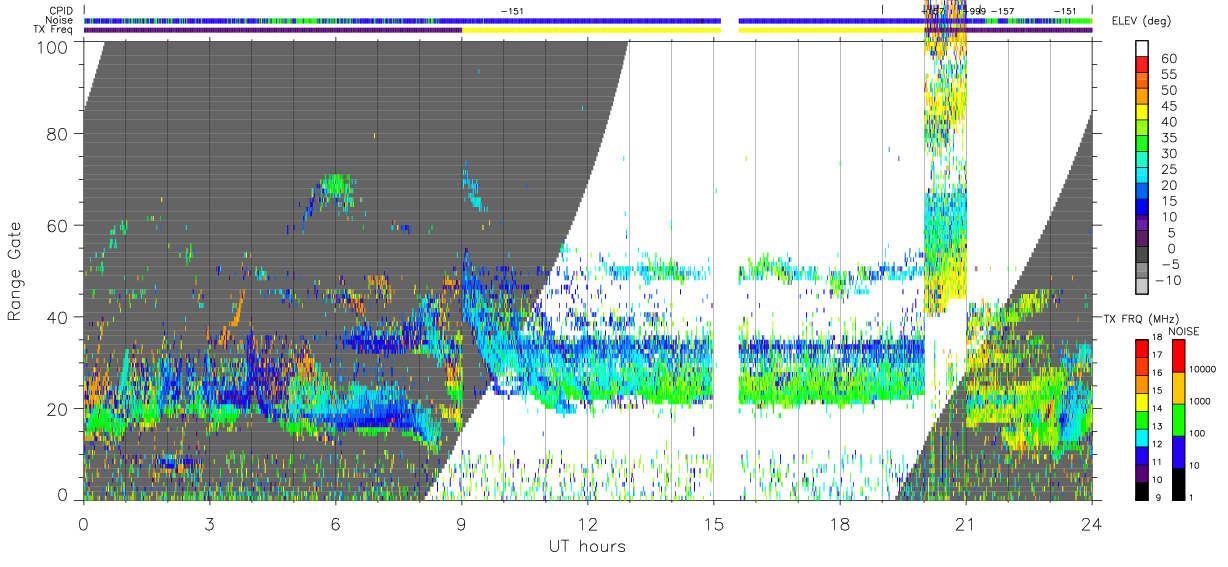Click the '60' tick on the Range Gate axis
The height and width of the screenshot is (567, 1228).
point(58,225)
